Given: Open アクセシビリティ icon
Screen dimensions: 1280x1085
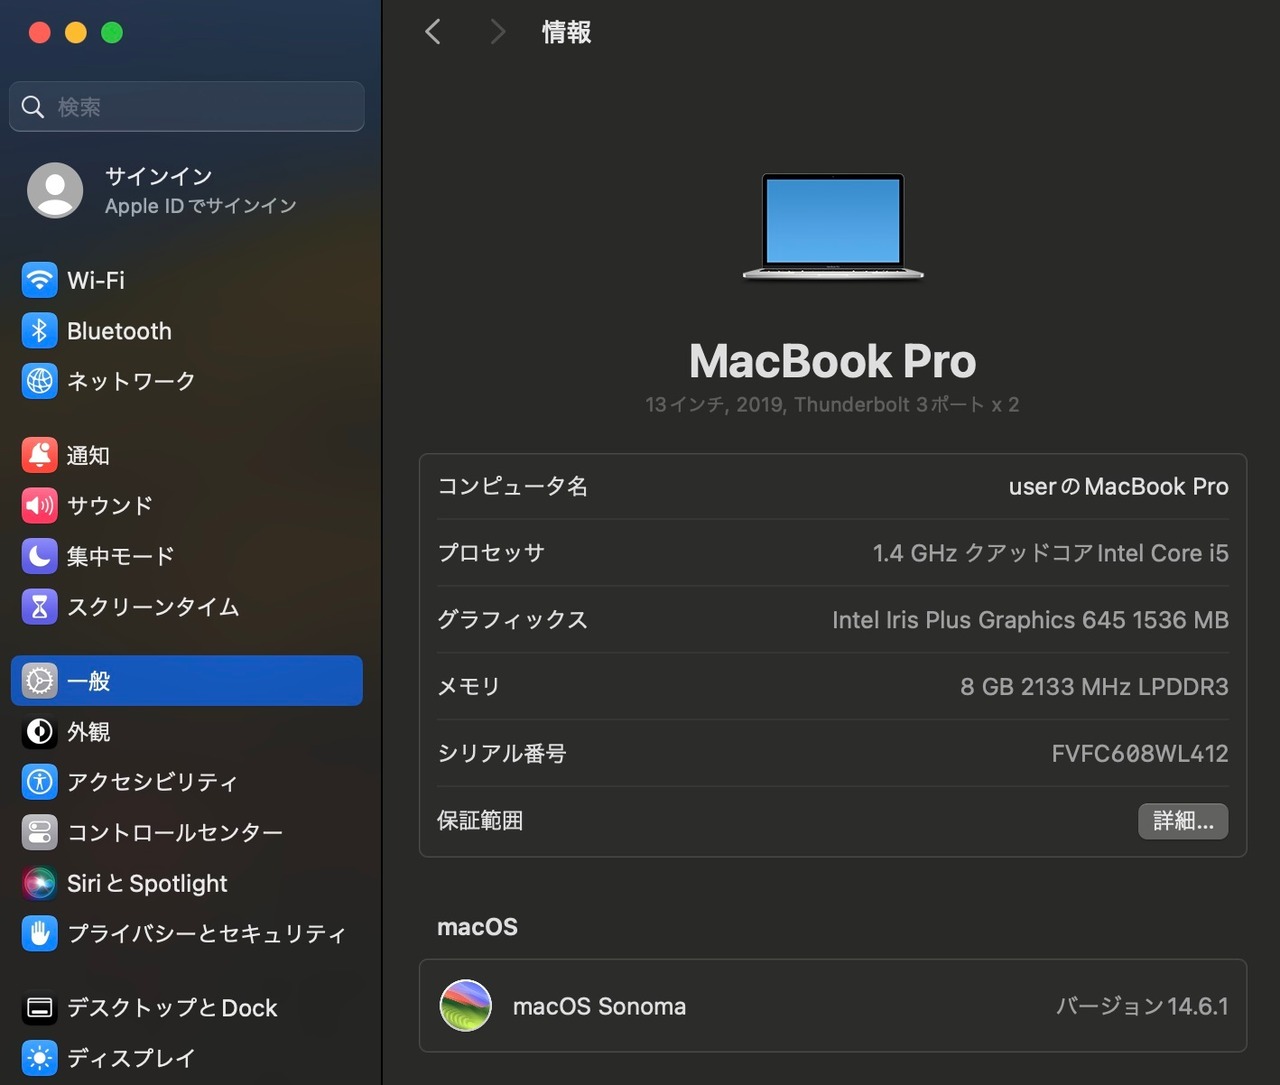Looking at the screenshot, I should point(40,782).
